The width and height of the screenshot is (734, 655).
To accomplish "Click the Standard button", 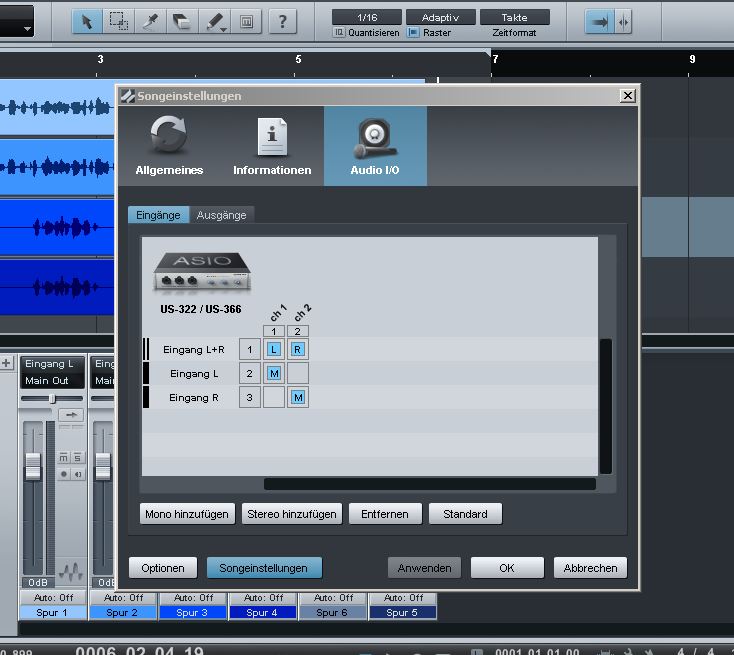I will [465, 514].
